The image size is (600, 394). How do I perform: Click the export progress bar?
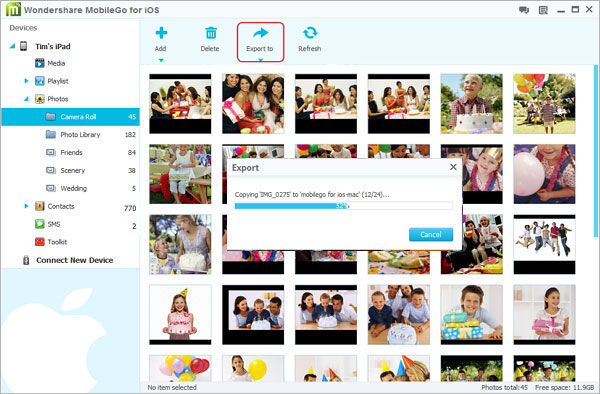click(344, 206)
